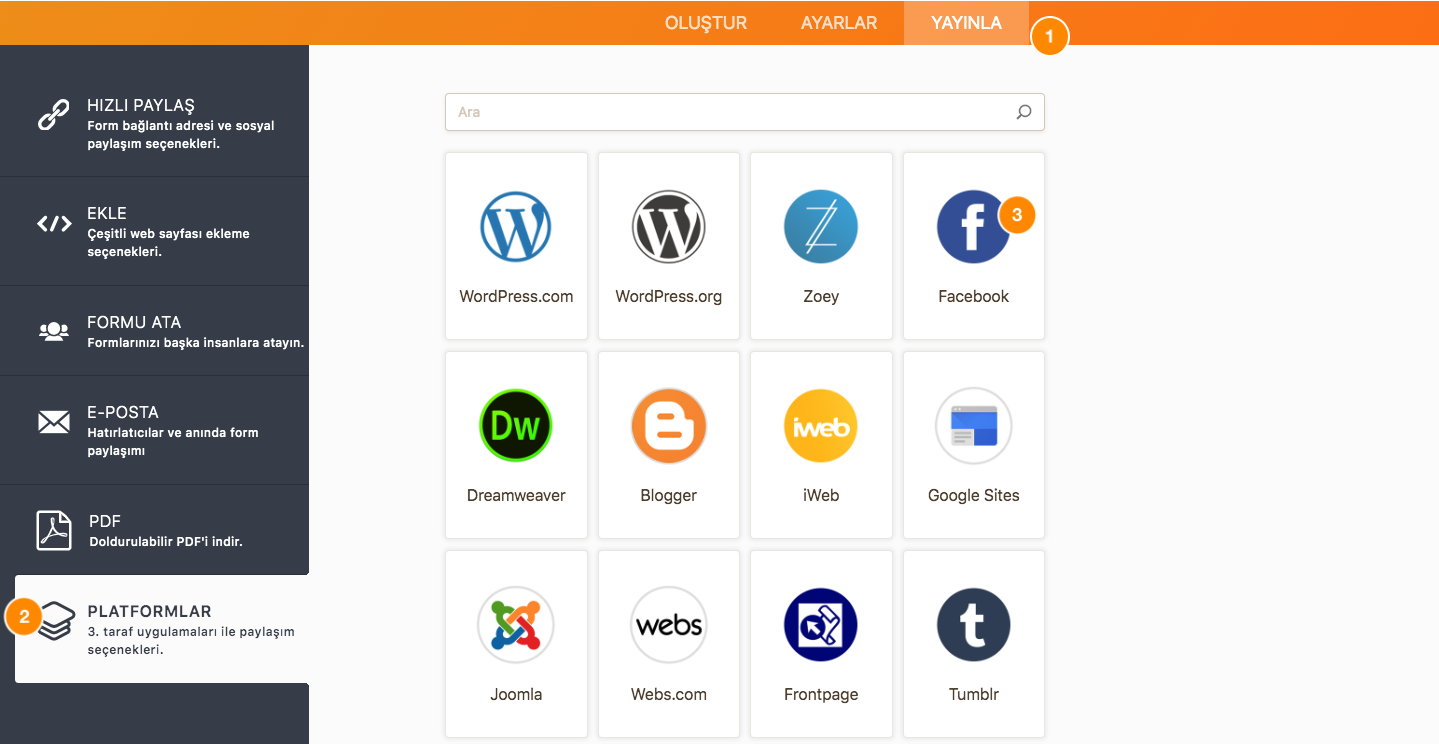The height and width of the screenshot is (744, 1439).
Task: Click the iWeb label text
Action: (821, 495)
